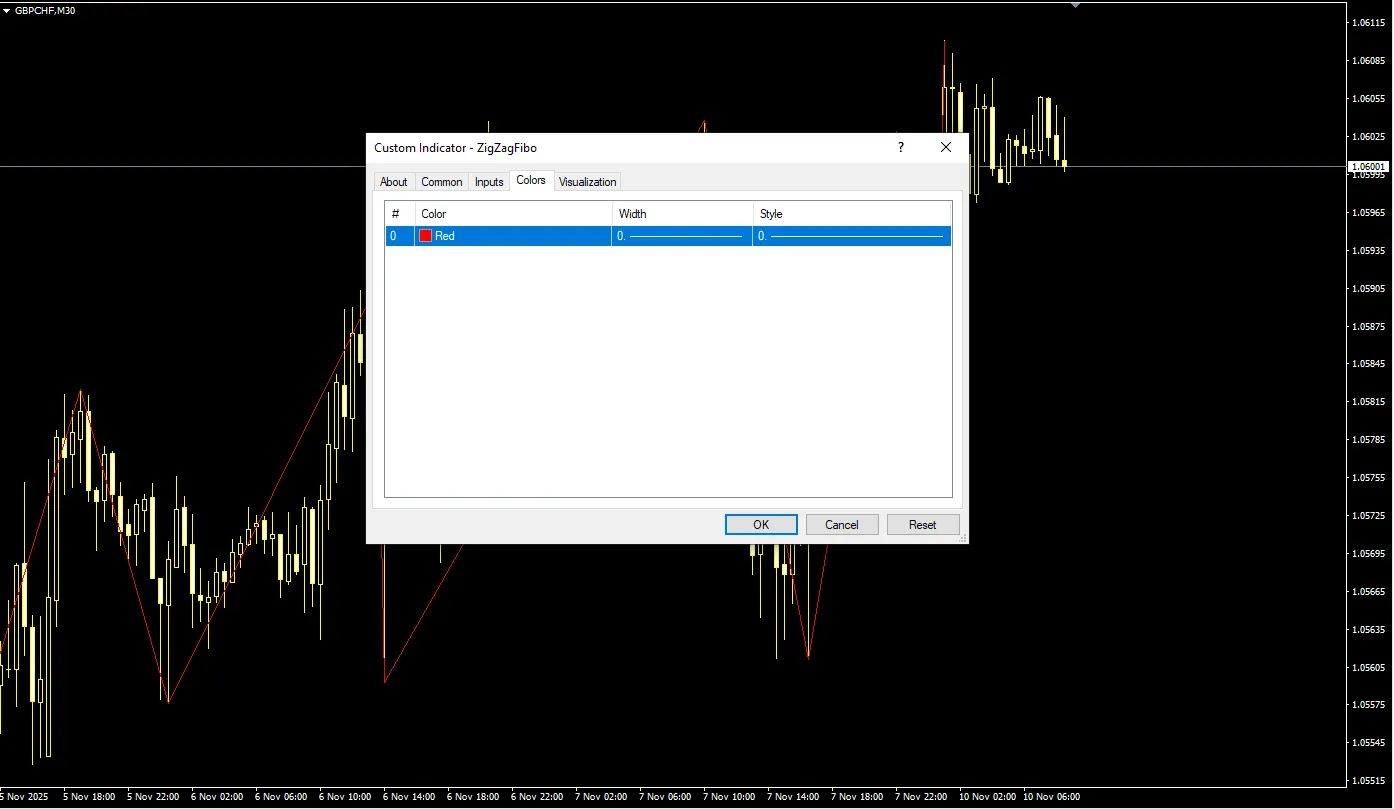Click the question mark help icon

point(900,148)
